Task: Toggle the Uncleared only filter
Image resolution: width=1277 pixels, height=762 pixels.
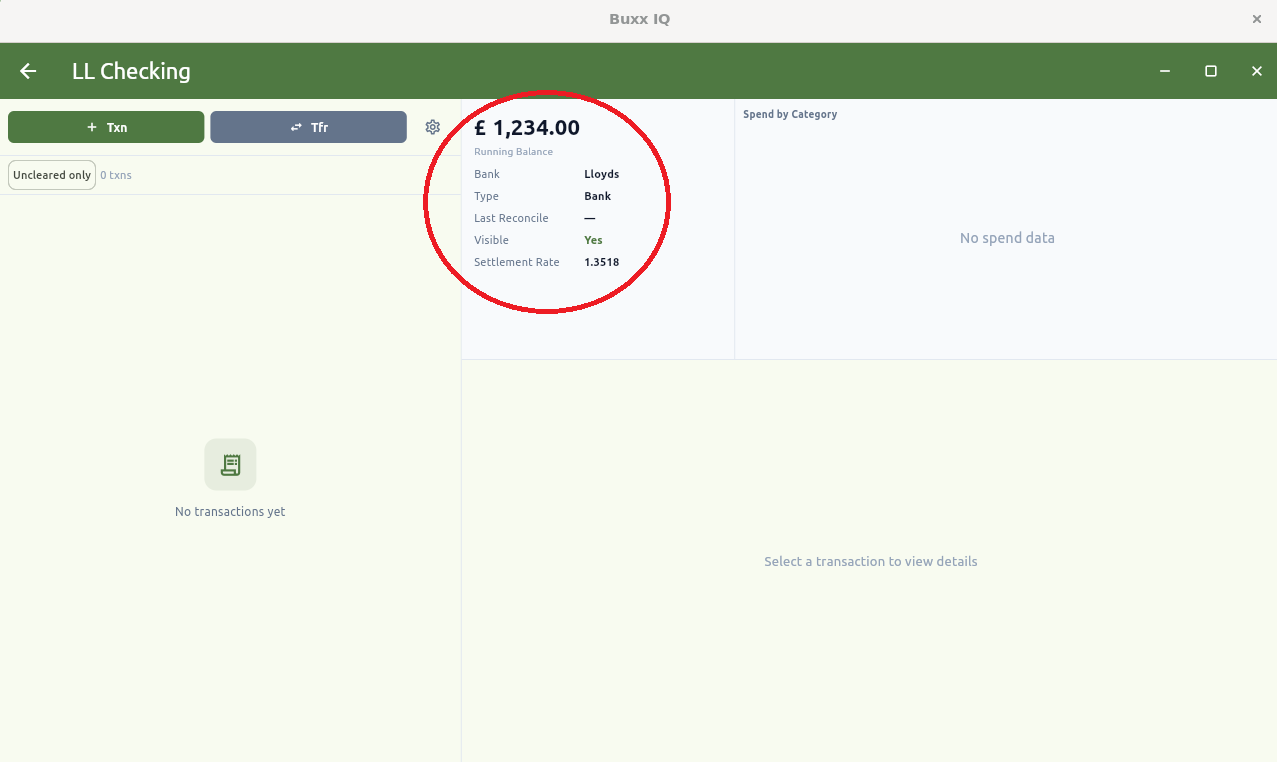Action: pyautogui.click(x=52, y=175)
